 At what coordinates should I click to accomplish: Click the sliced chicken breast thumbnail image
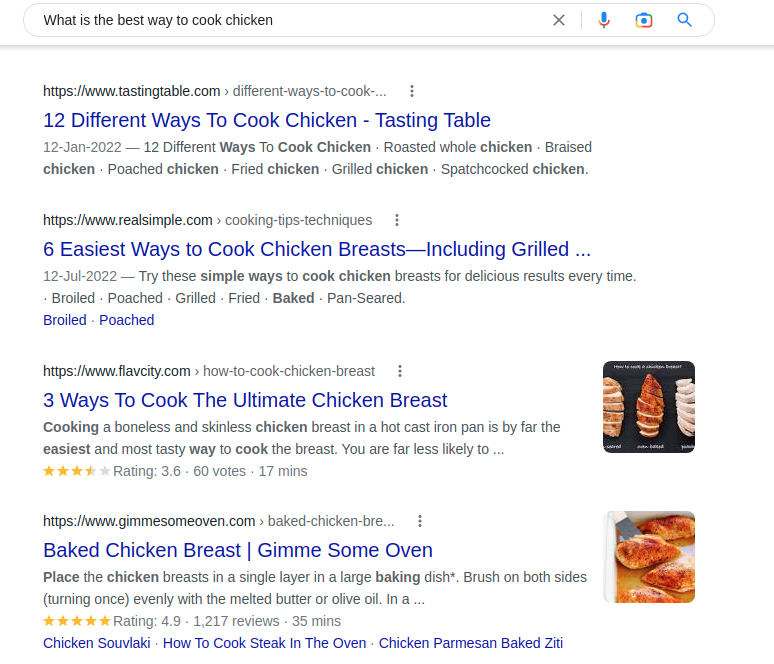[x=649, y=407]
